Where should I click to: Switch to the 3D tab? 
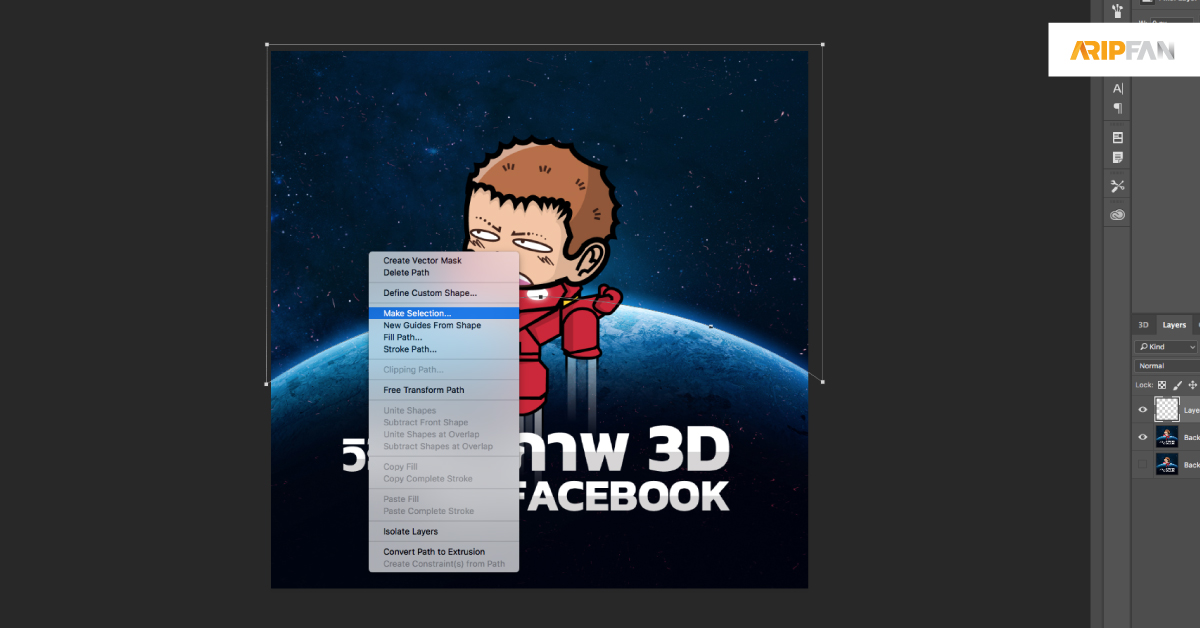pyautogui.click(x=1143, y=325)
